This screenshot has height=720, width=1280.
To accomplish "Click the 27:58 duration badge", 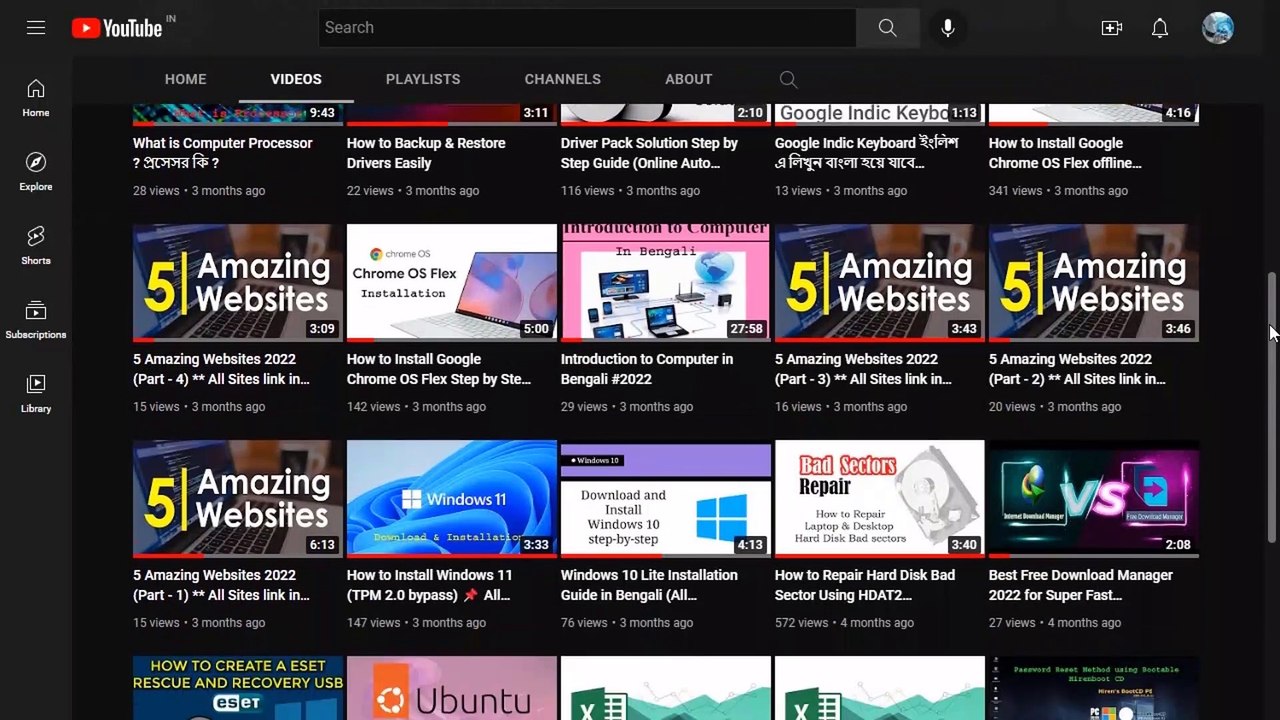I will coord(747,329).
